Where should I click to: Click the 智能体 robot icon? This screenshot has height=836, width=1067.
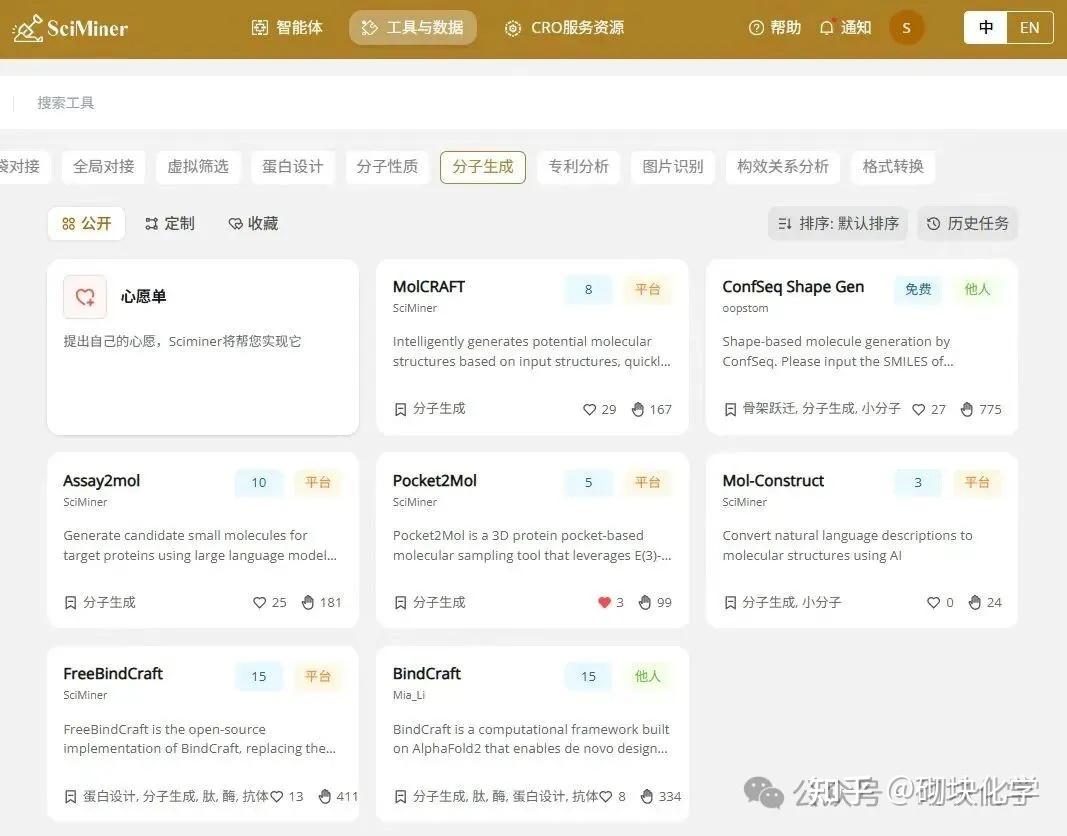coord(262,27)
